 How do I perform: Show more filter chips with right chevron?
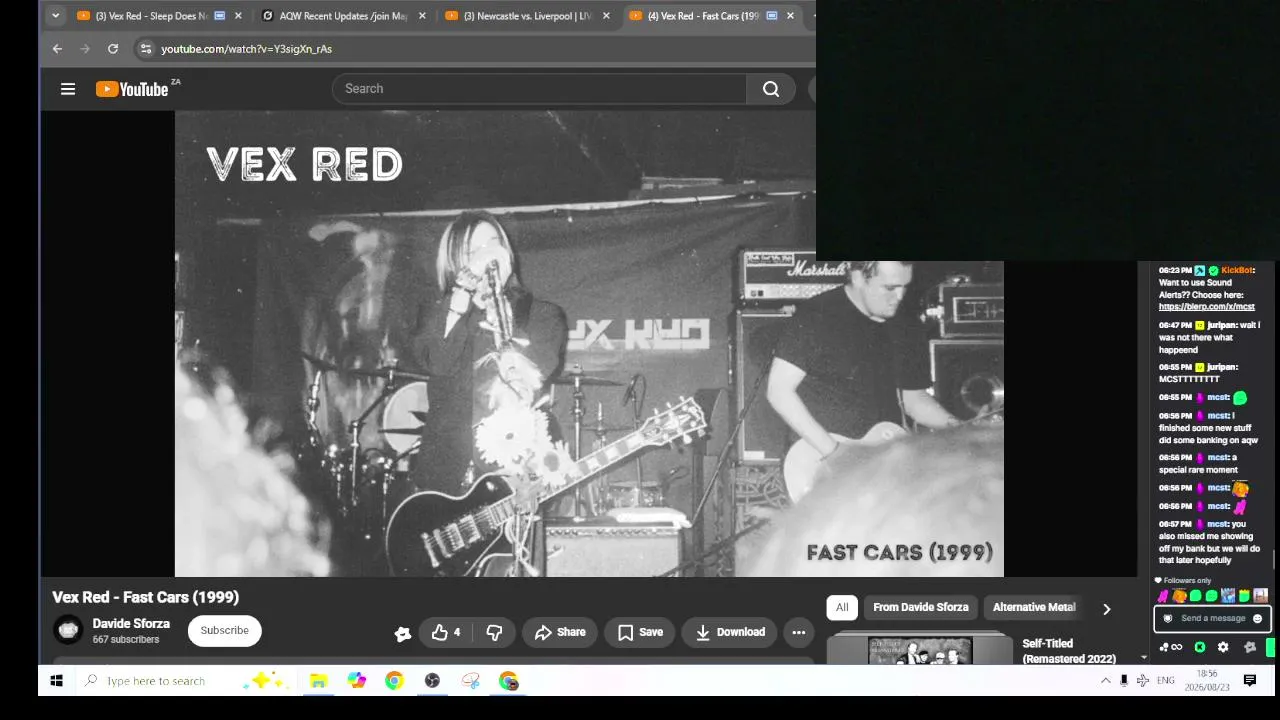(x=1106, y=608)
